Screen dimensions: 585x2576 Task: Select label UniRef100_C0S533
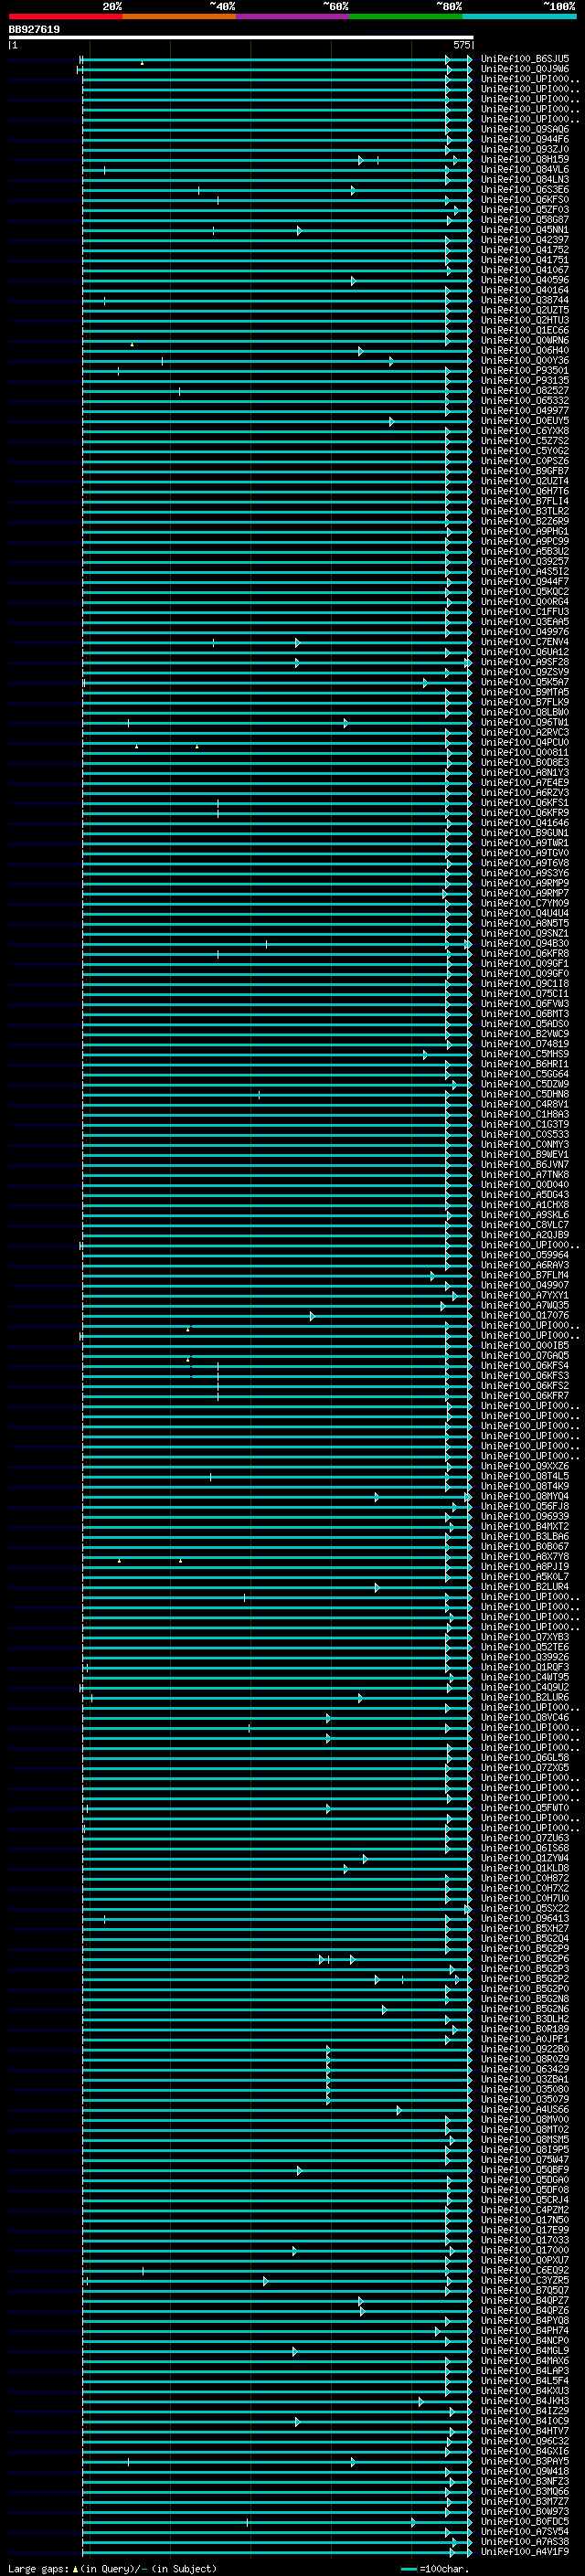[x=525, y=1134]
